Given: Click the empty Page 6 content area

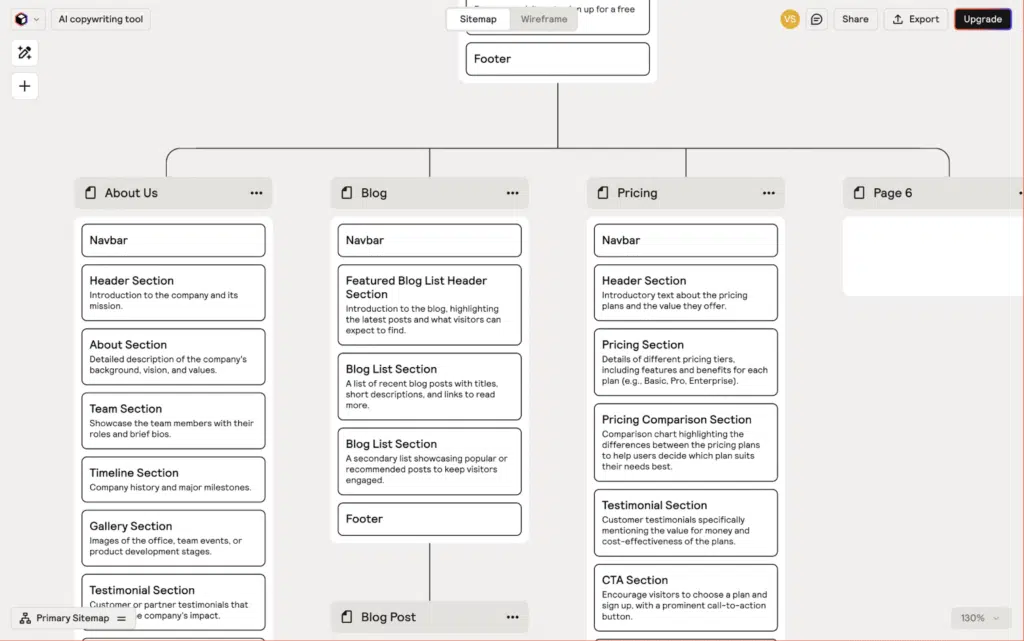Looking at the screenshot, I should click(934, 257).
